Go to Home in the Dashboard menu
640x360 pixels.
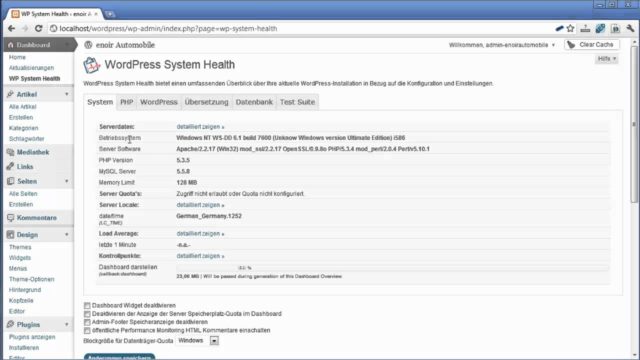pyautogui.click(x=17, y=57)
